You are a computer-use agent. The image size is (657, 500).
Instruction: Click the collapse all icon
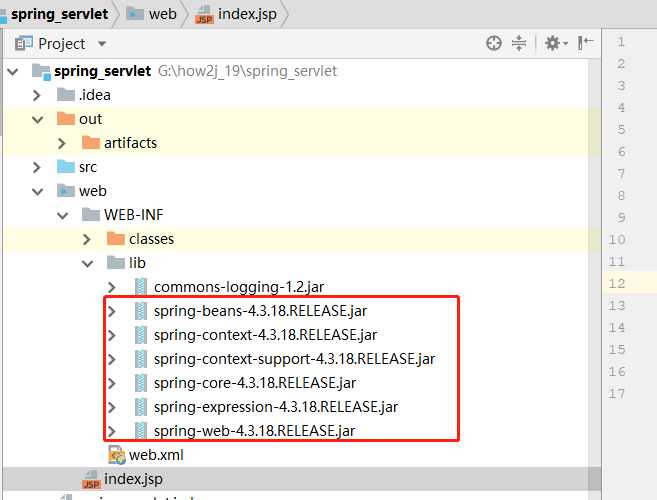pos(519,43)
